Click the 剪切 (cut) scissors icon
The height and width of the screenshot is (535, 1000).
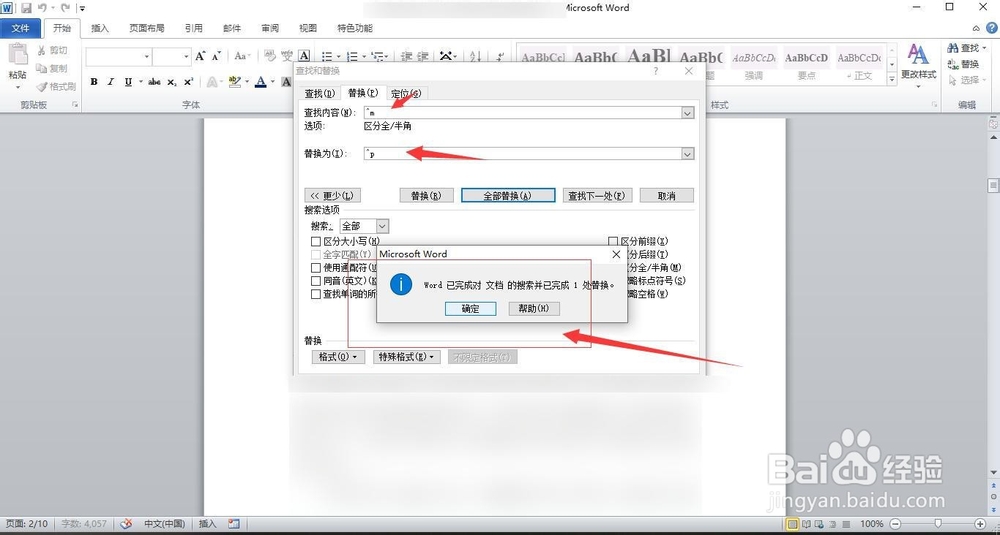click(41, 50)
